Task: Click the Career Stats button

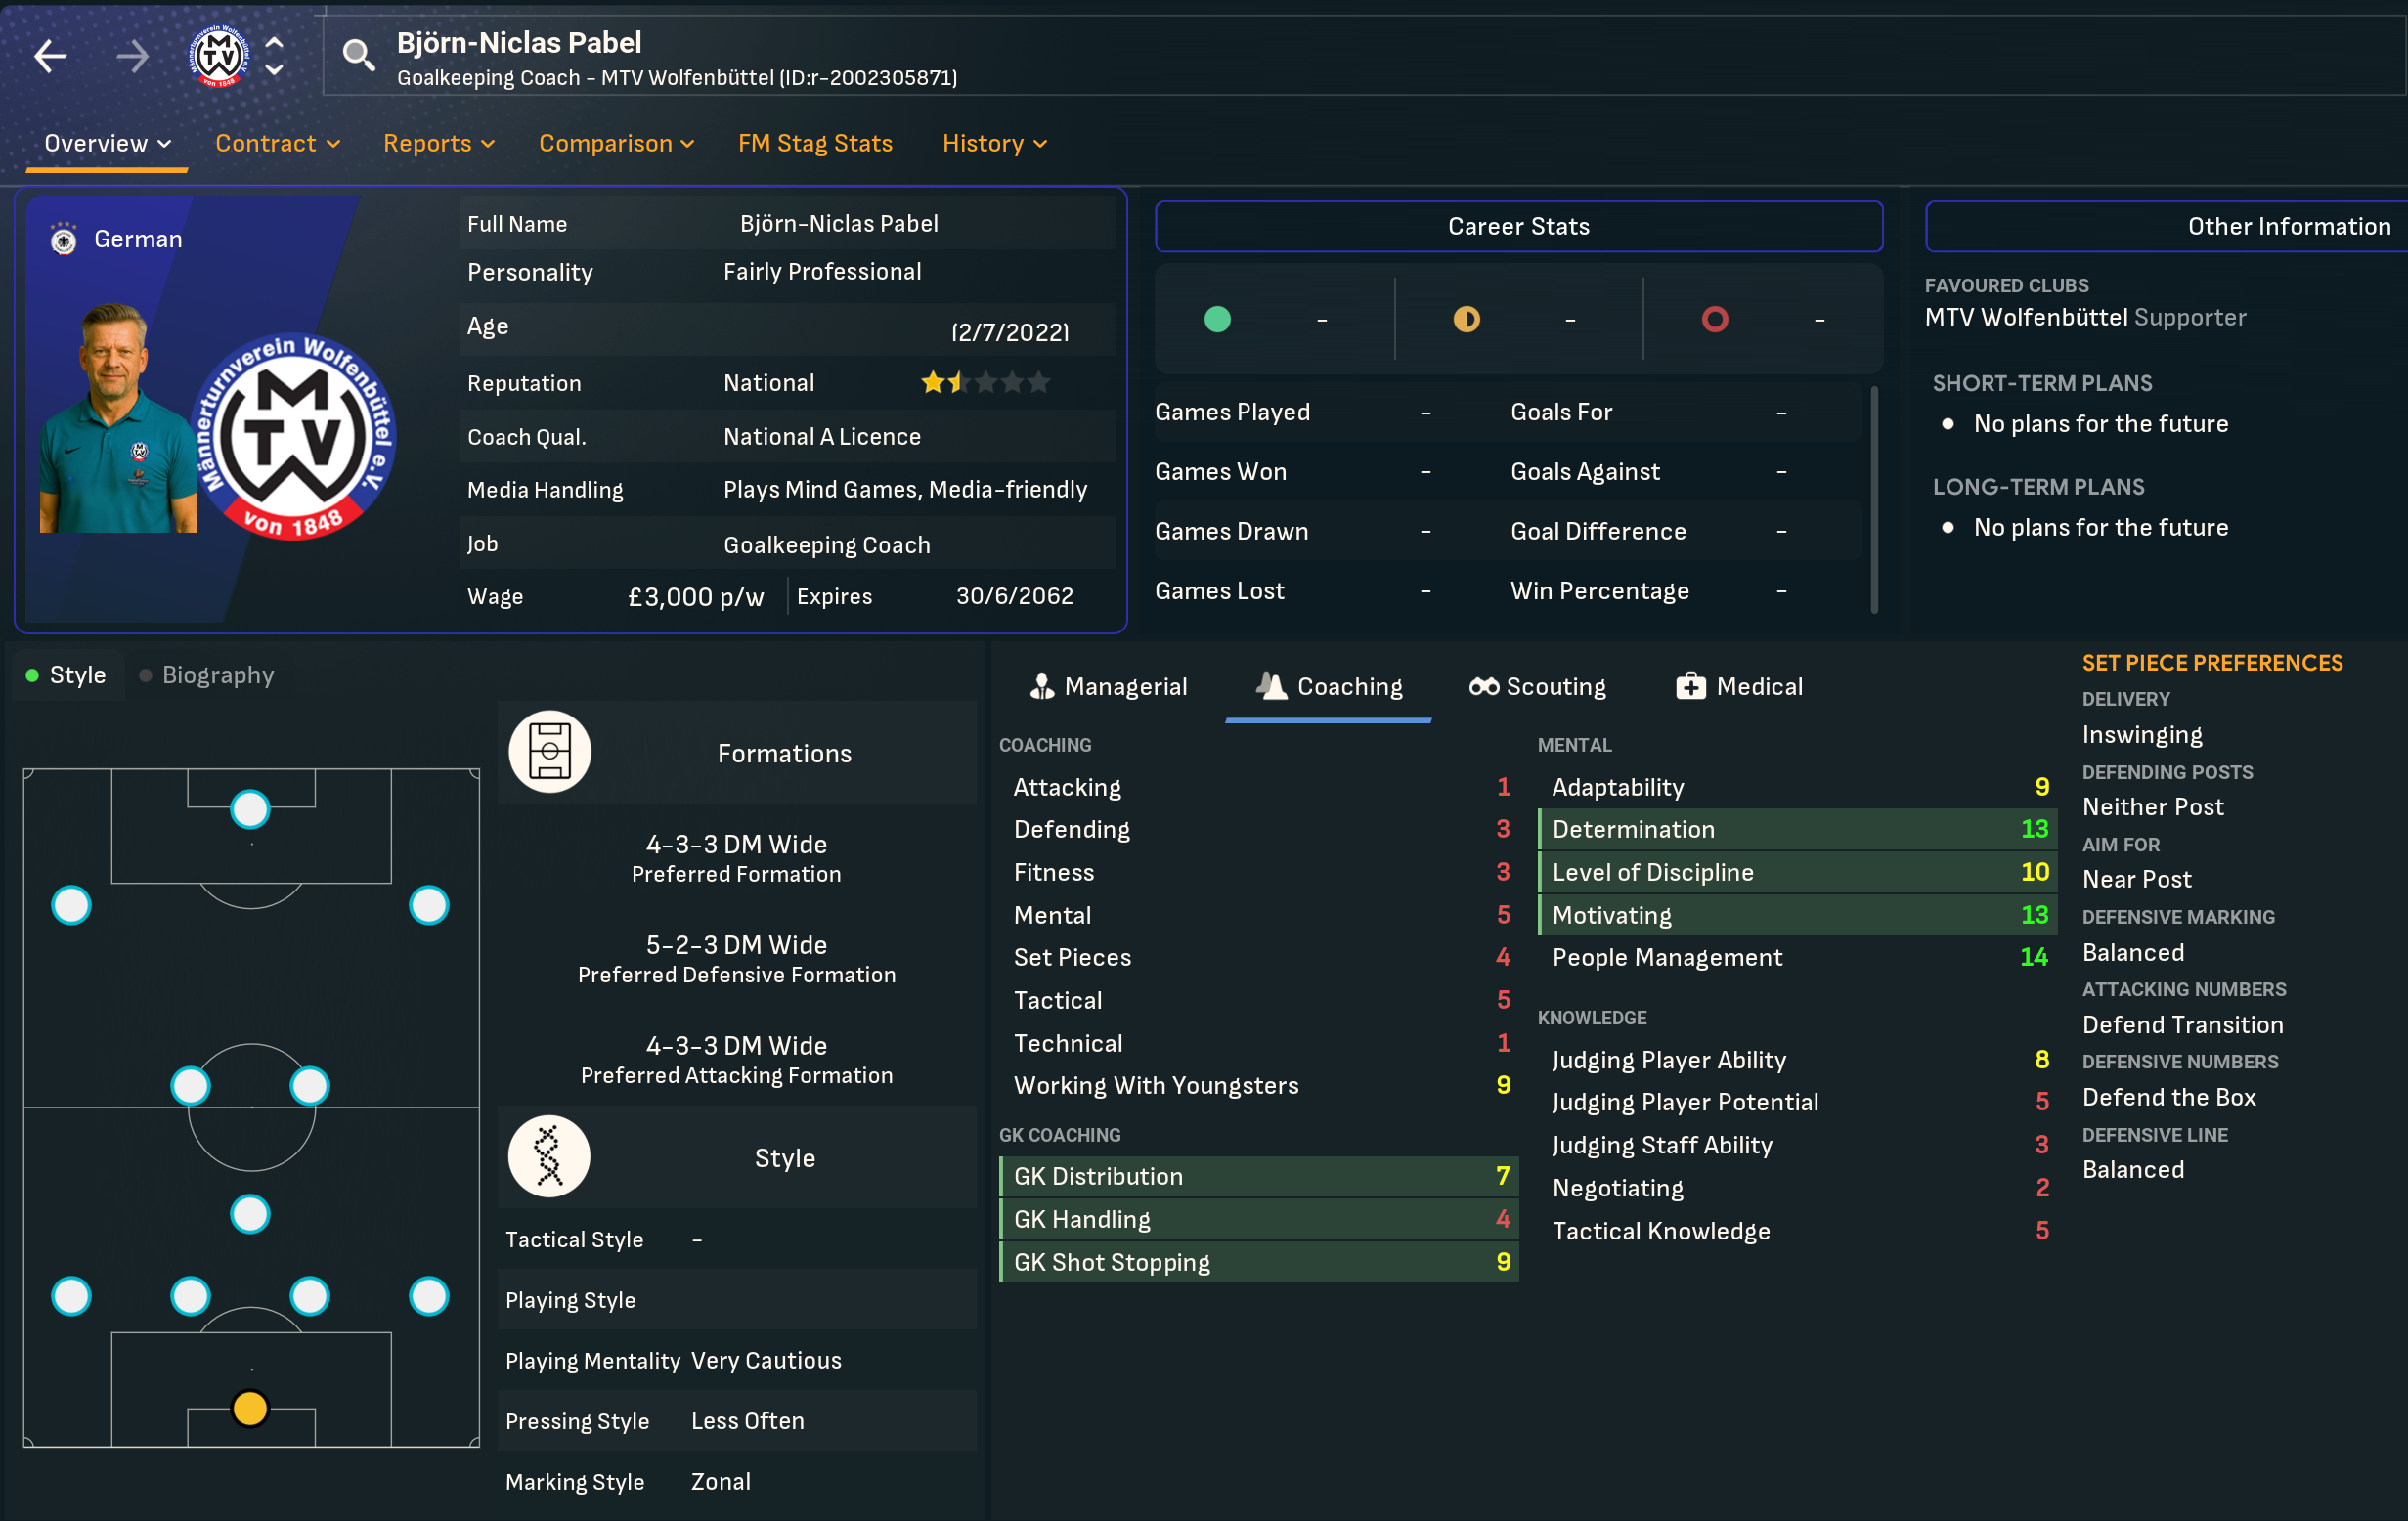Action: [1518, 226]
